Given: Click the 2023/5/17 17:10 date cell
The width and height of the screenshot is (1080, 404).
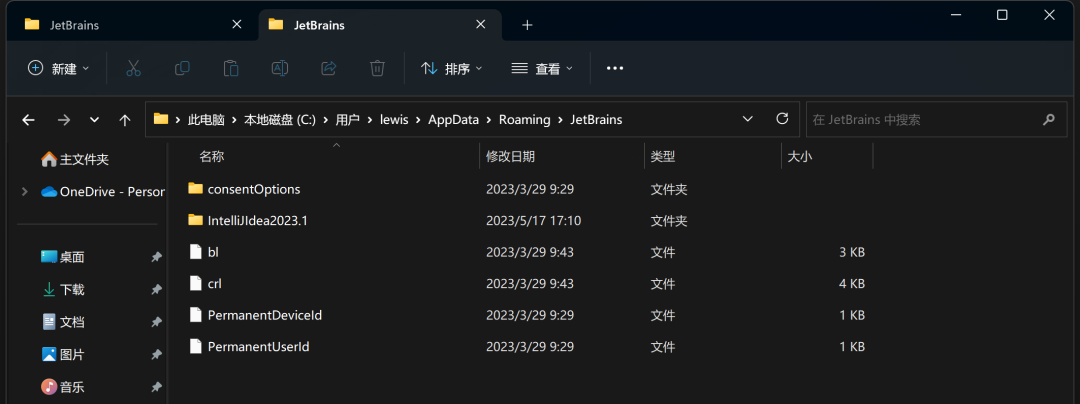Looking at the screenshot, I should (x=533, y=221).
